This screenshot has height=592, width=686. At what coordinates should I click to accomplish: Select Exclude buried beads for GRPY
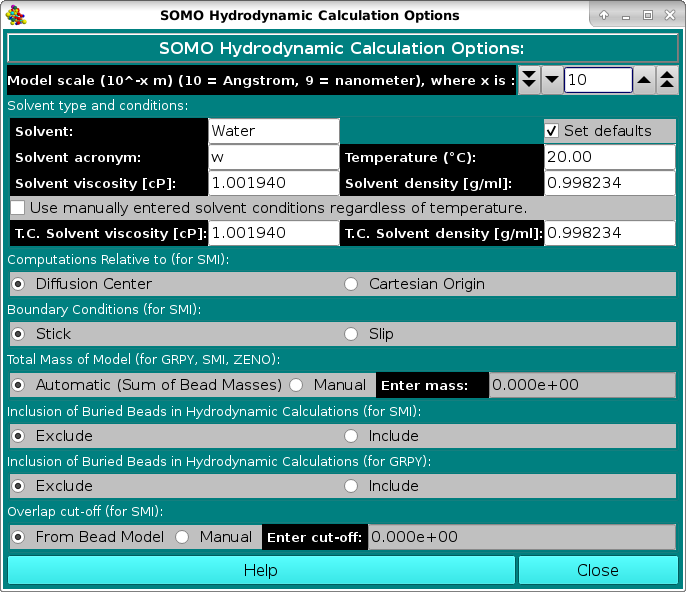pyautogui.click(x=18, y=486)
